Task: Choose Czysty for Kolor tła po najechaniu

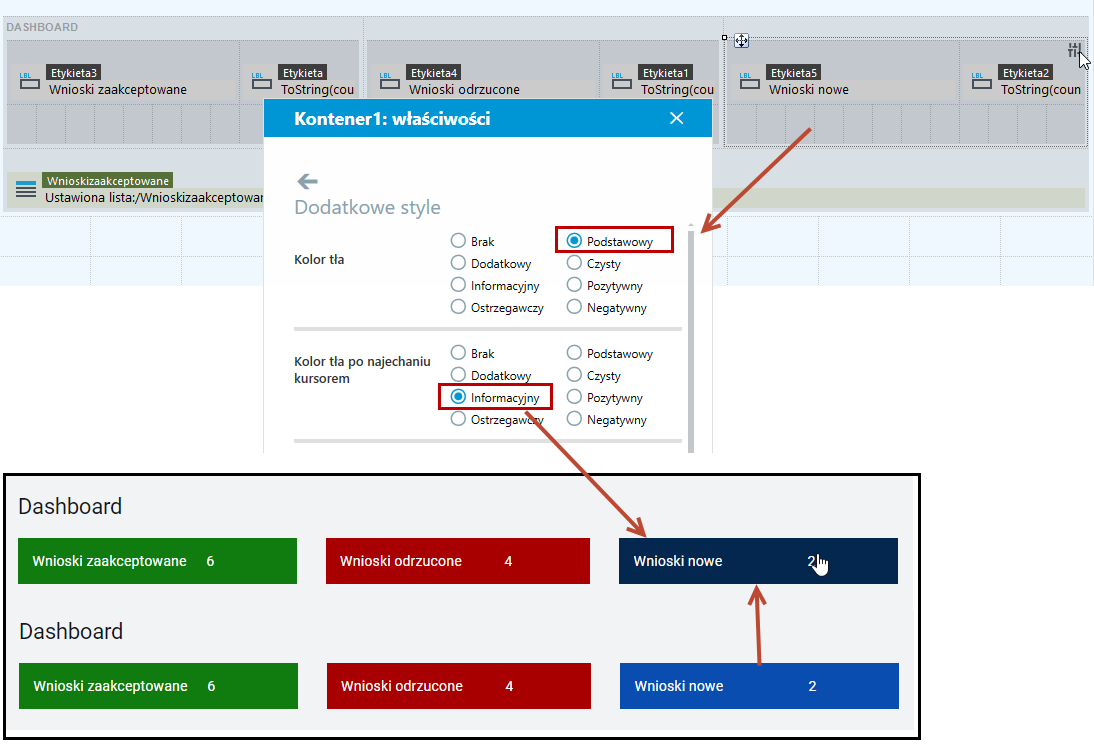Action: 574,375
